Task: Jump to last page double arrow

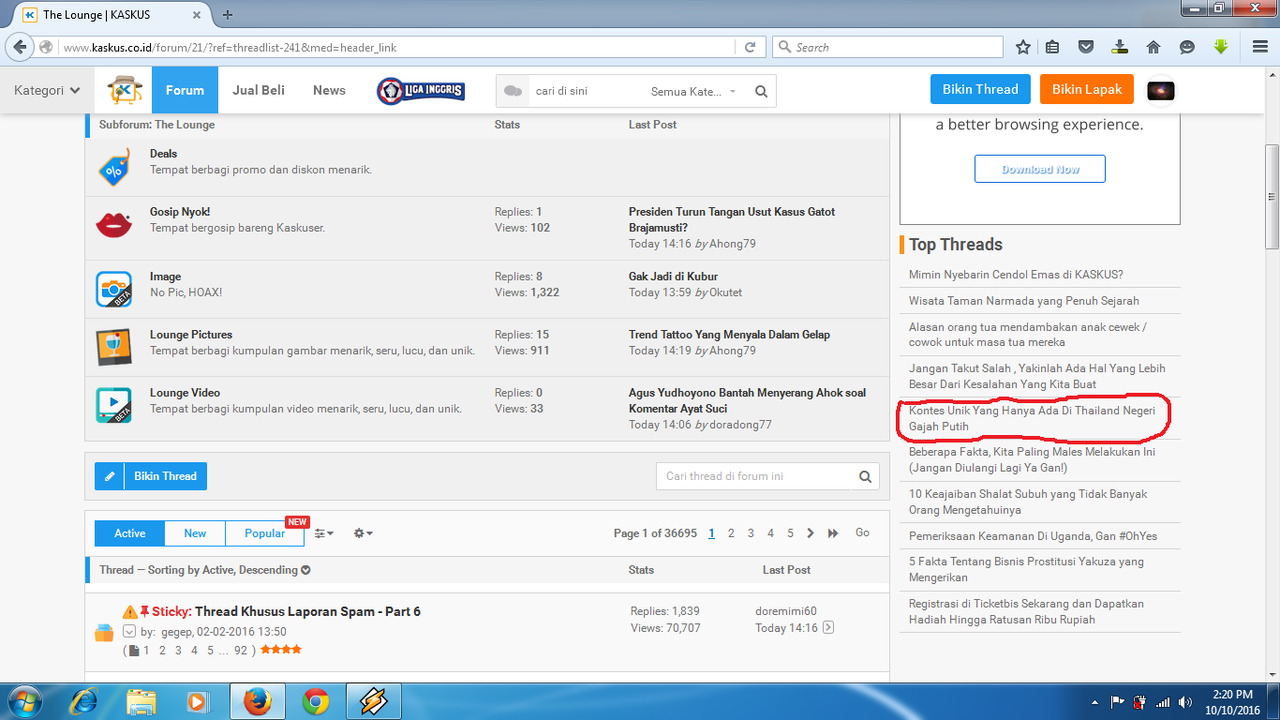Action: [833, 533]
